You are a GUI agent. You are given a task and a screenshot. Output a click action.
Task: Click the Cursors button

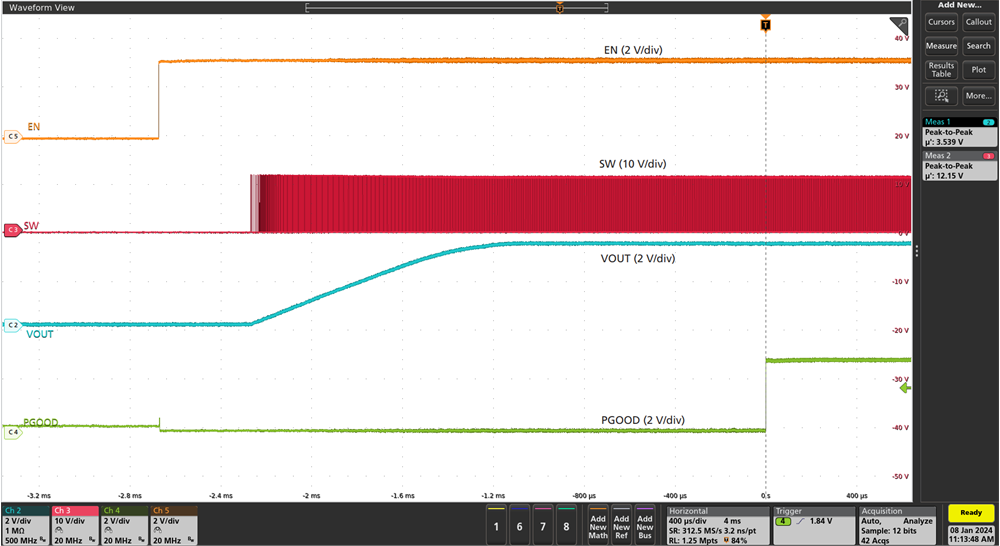[x=941, y=22]
